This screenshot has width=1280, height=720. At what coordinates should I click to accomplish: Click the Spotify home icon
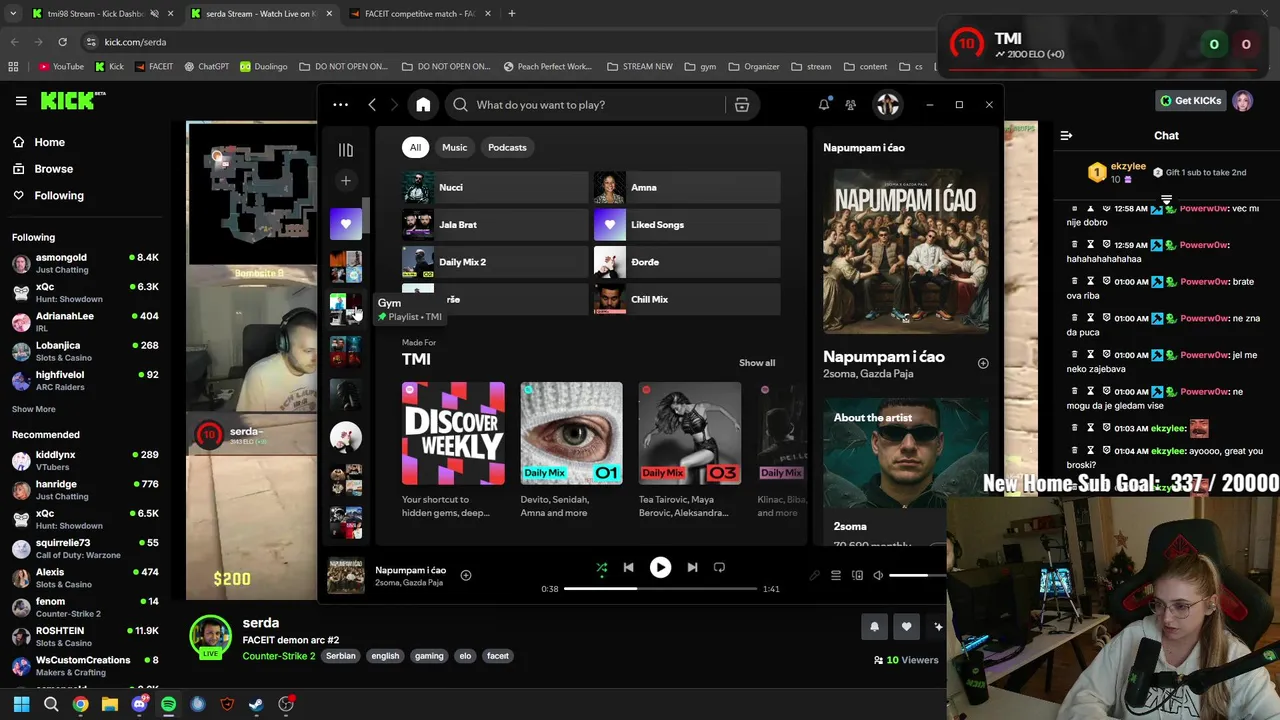[x=423, y=105]
